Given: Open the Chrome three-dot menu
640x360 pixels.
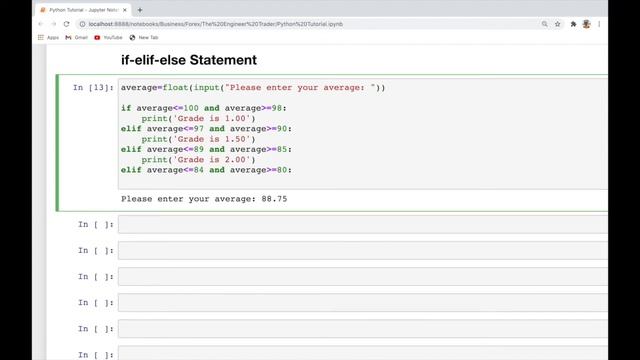Looking at the screenshot, I should [599, 24].
